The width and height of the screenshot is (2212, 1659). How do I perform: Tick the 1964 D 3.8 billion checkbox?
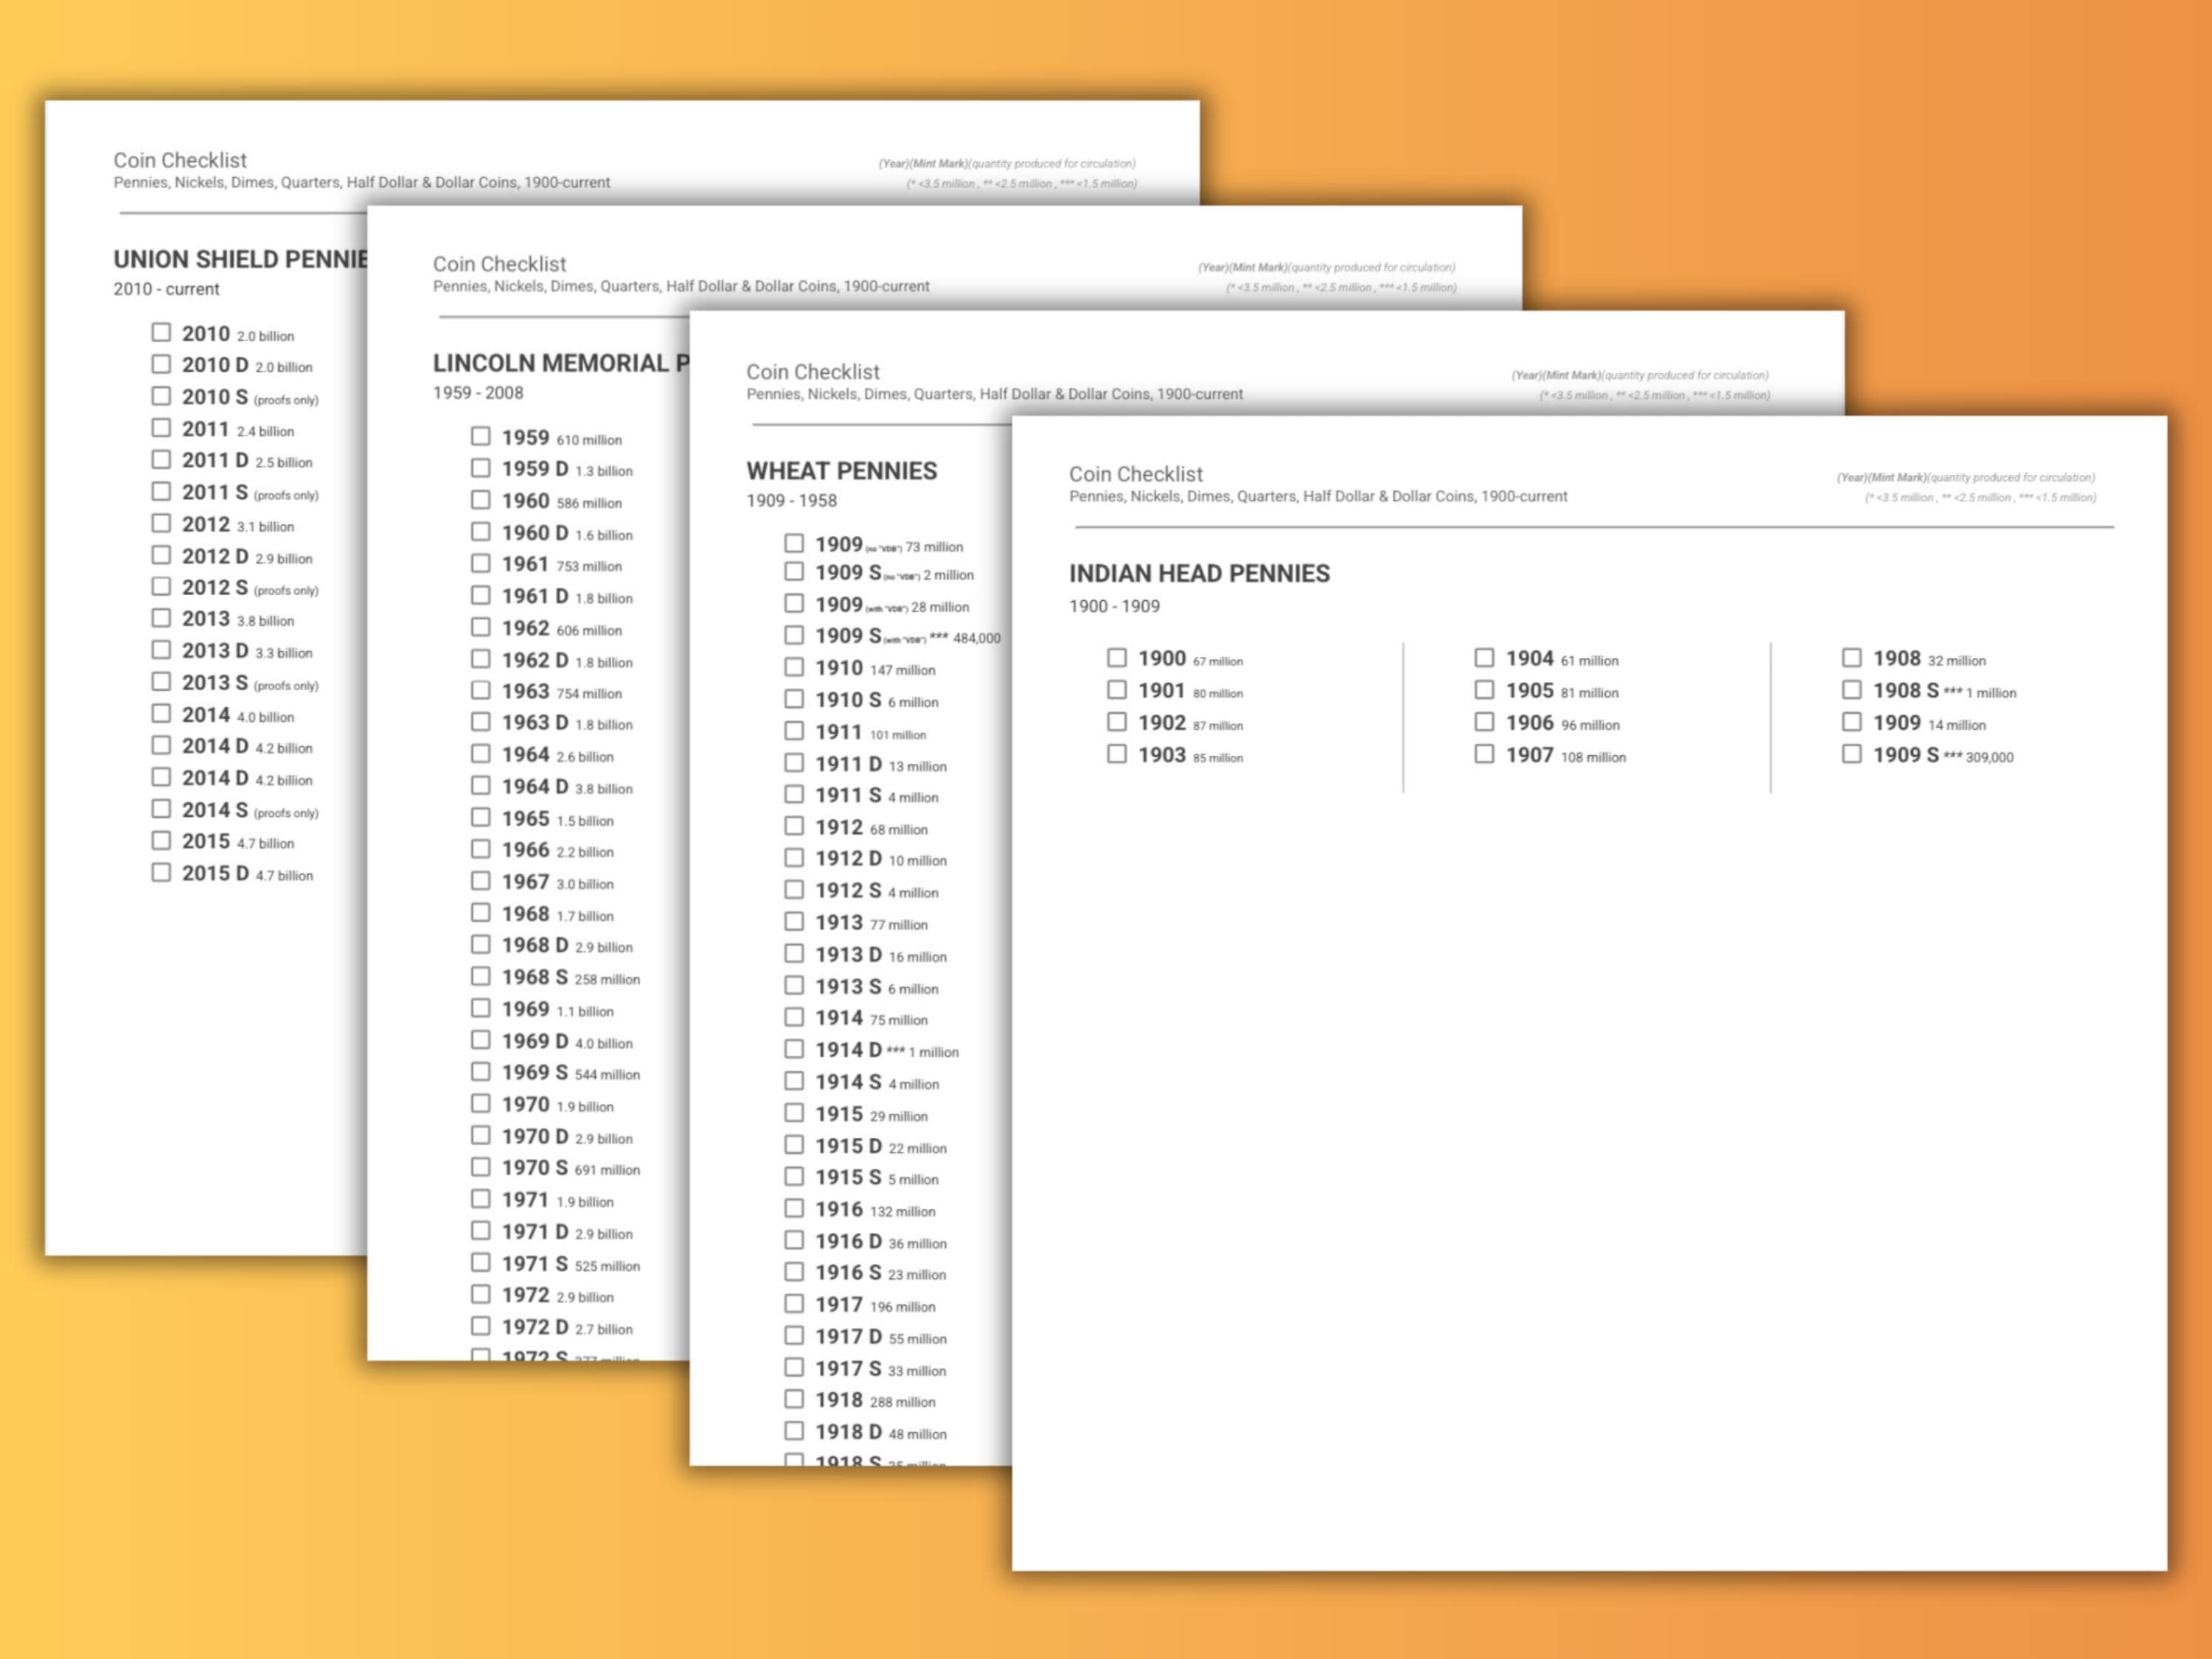point(480,786)
